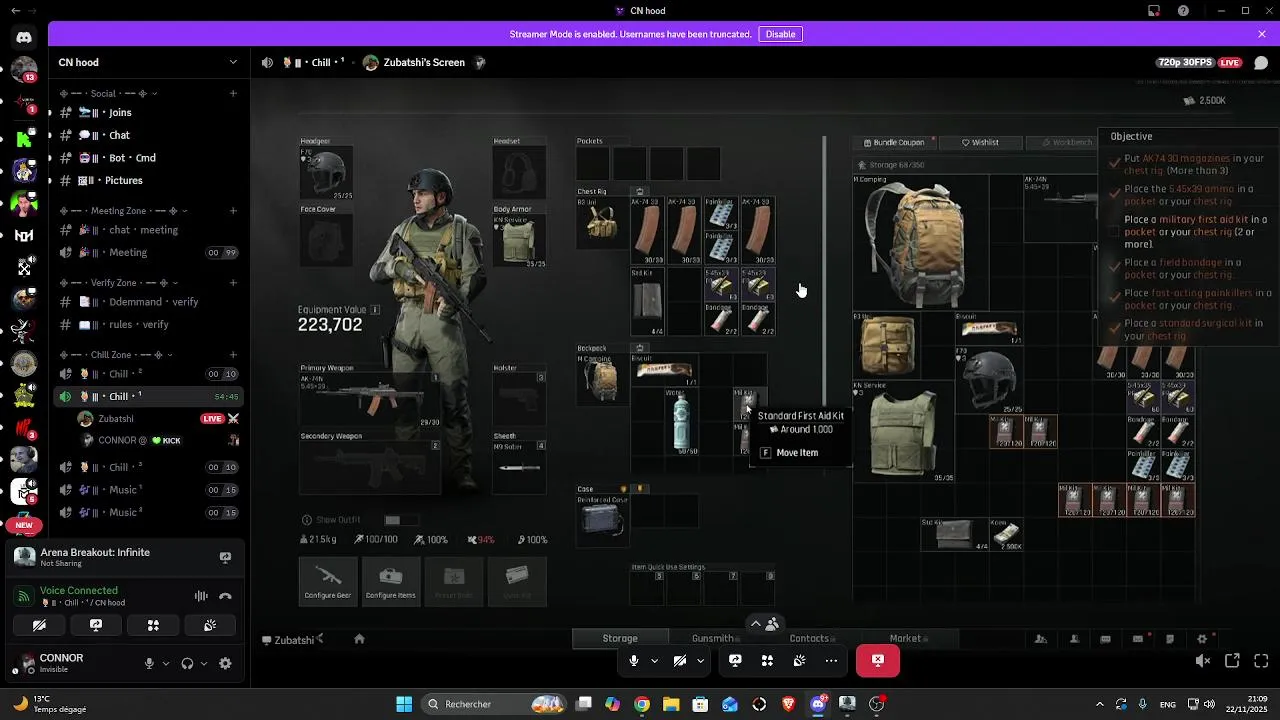Click help question mark icon in title bar
Viewport: 1280px width, 720px height.
pos(1184,11)
